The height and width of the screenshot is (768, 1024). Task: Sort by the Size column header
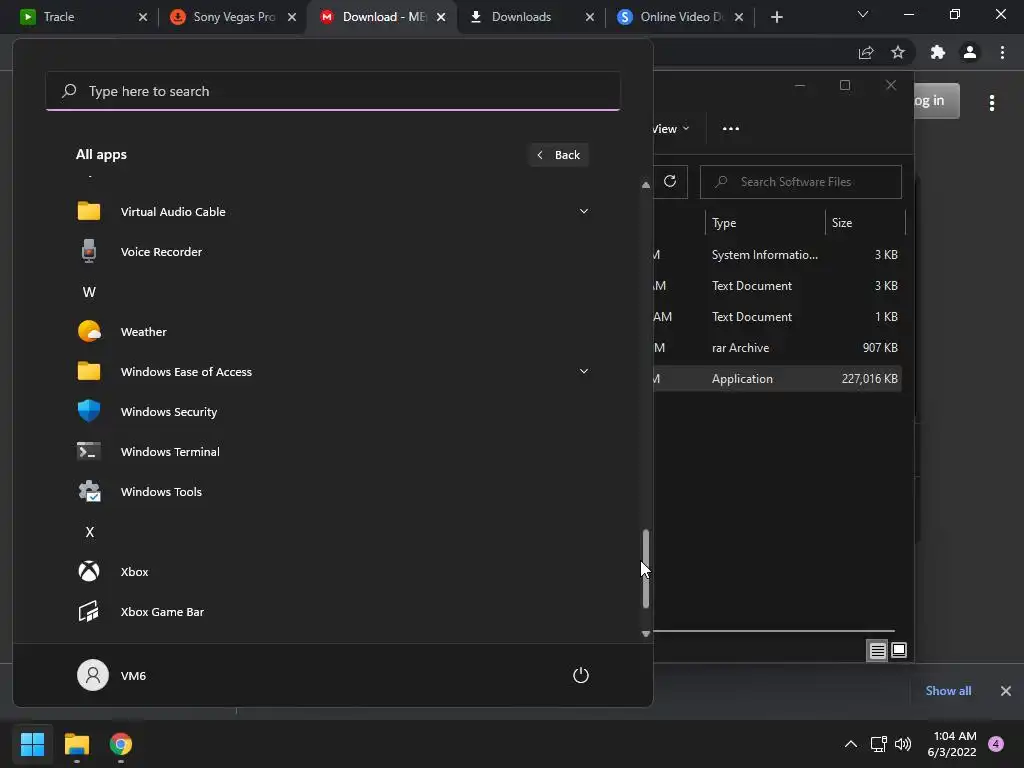click(865, 223)
